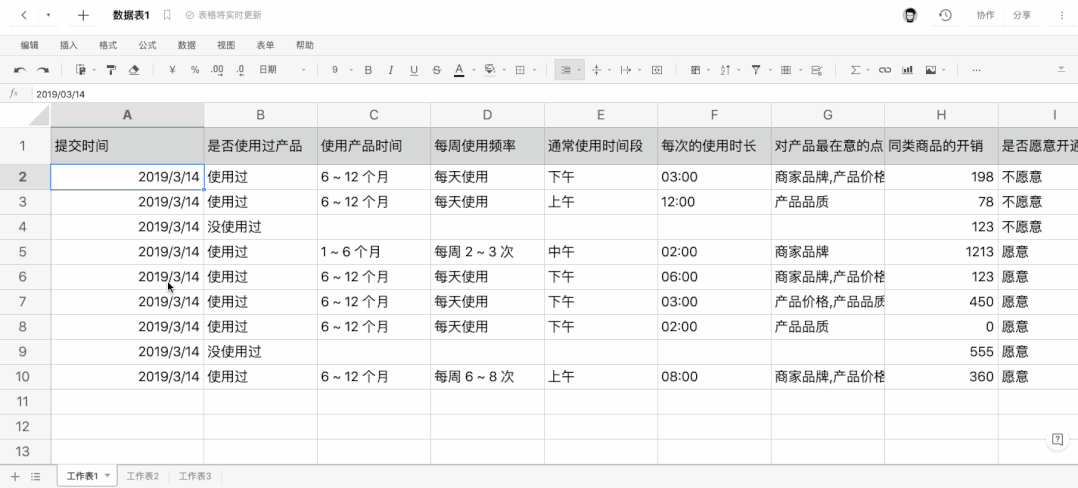The height and width of the screenshot is (488, 1078).
Task: Create a new document with plus icon
Action: click(x=83, y=15)
